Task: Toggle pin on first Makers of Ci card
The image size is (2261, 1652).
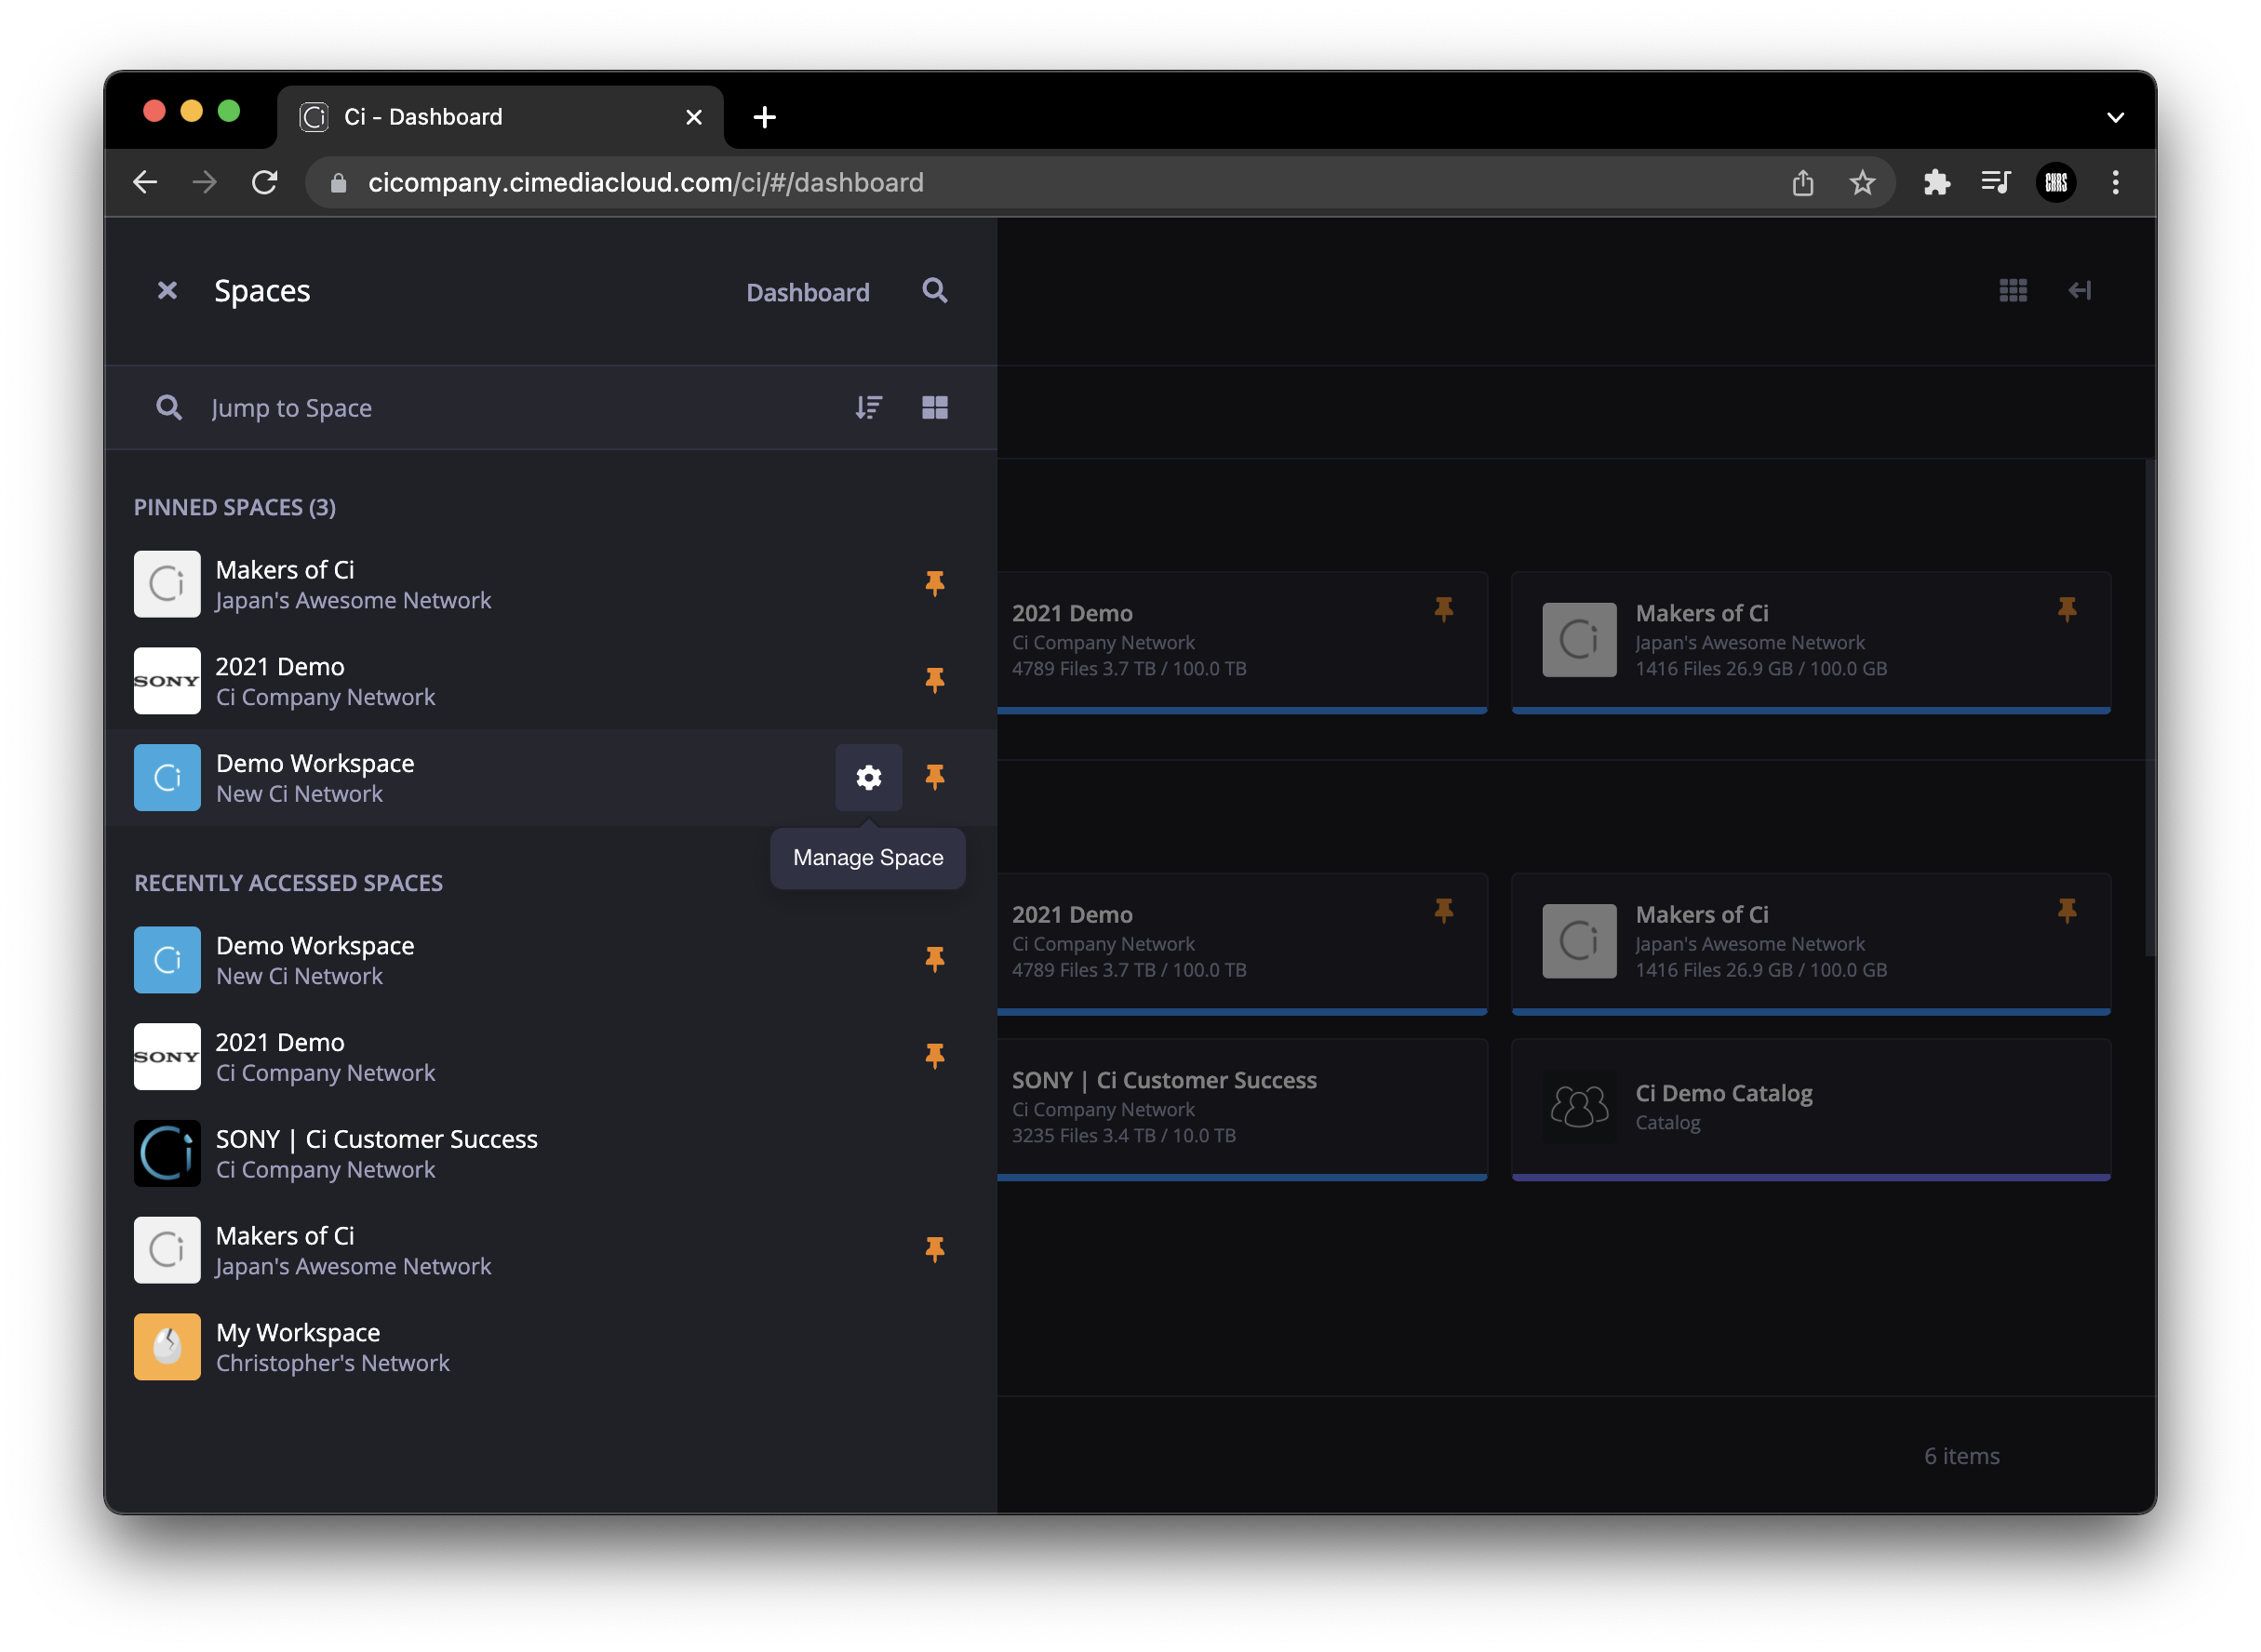Action: point(2067,609)
